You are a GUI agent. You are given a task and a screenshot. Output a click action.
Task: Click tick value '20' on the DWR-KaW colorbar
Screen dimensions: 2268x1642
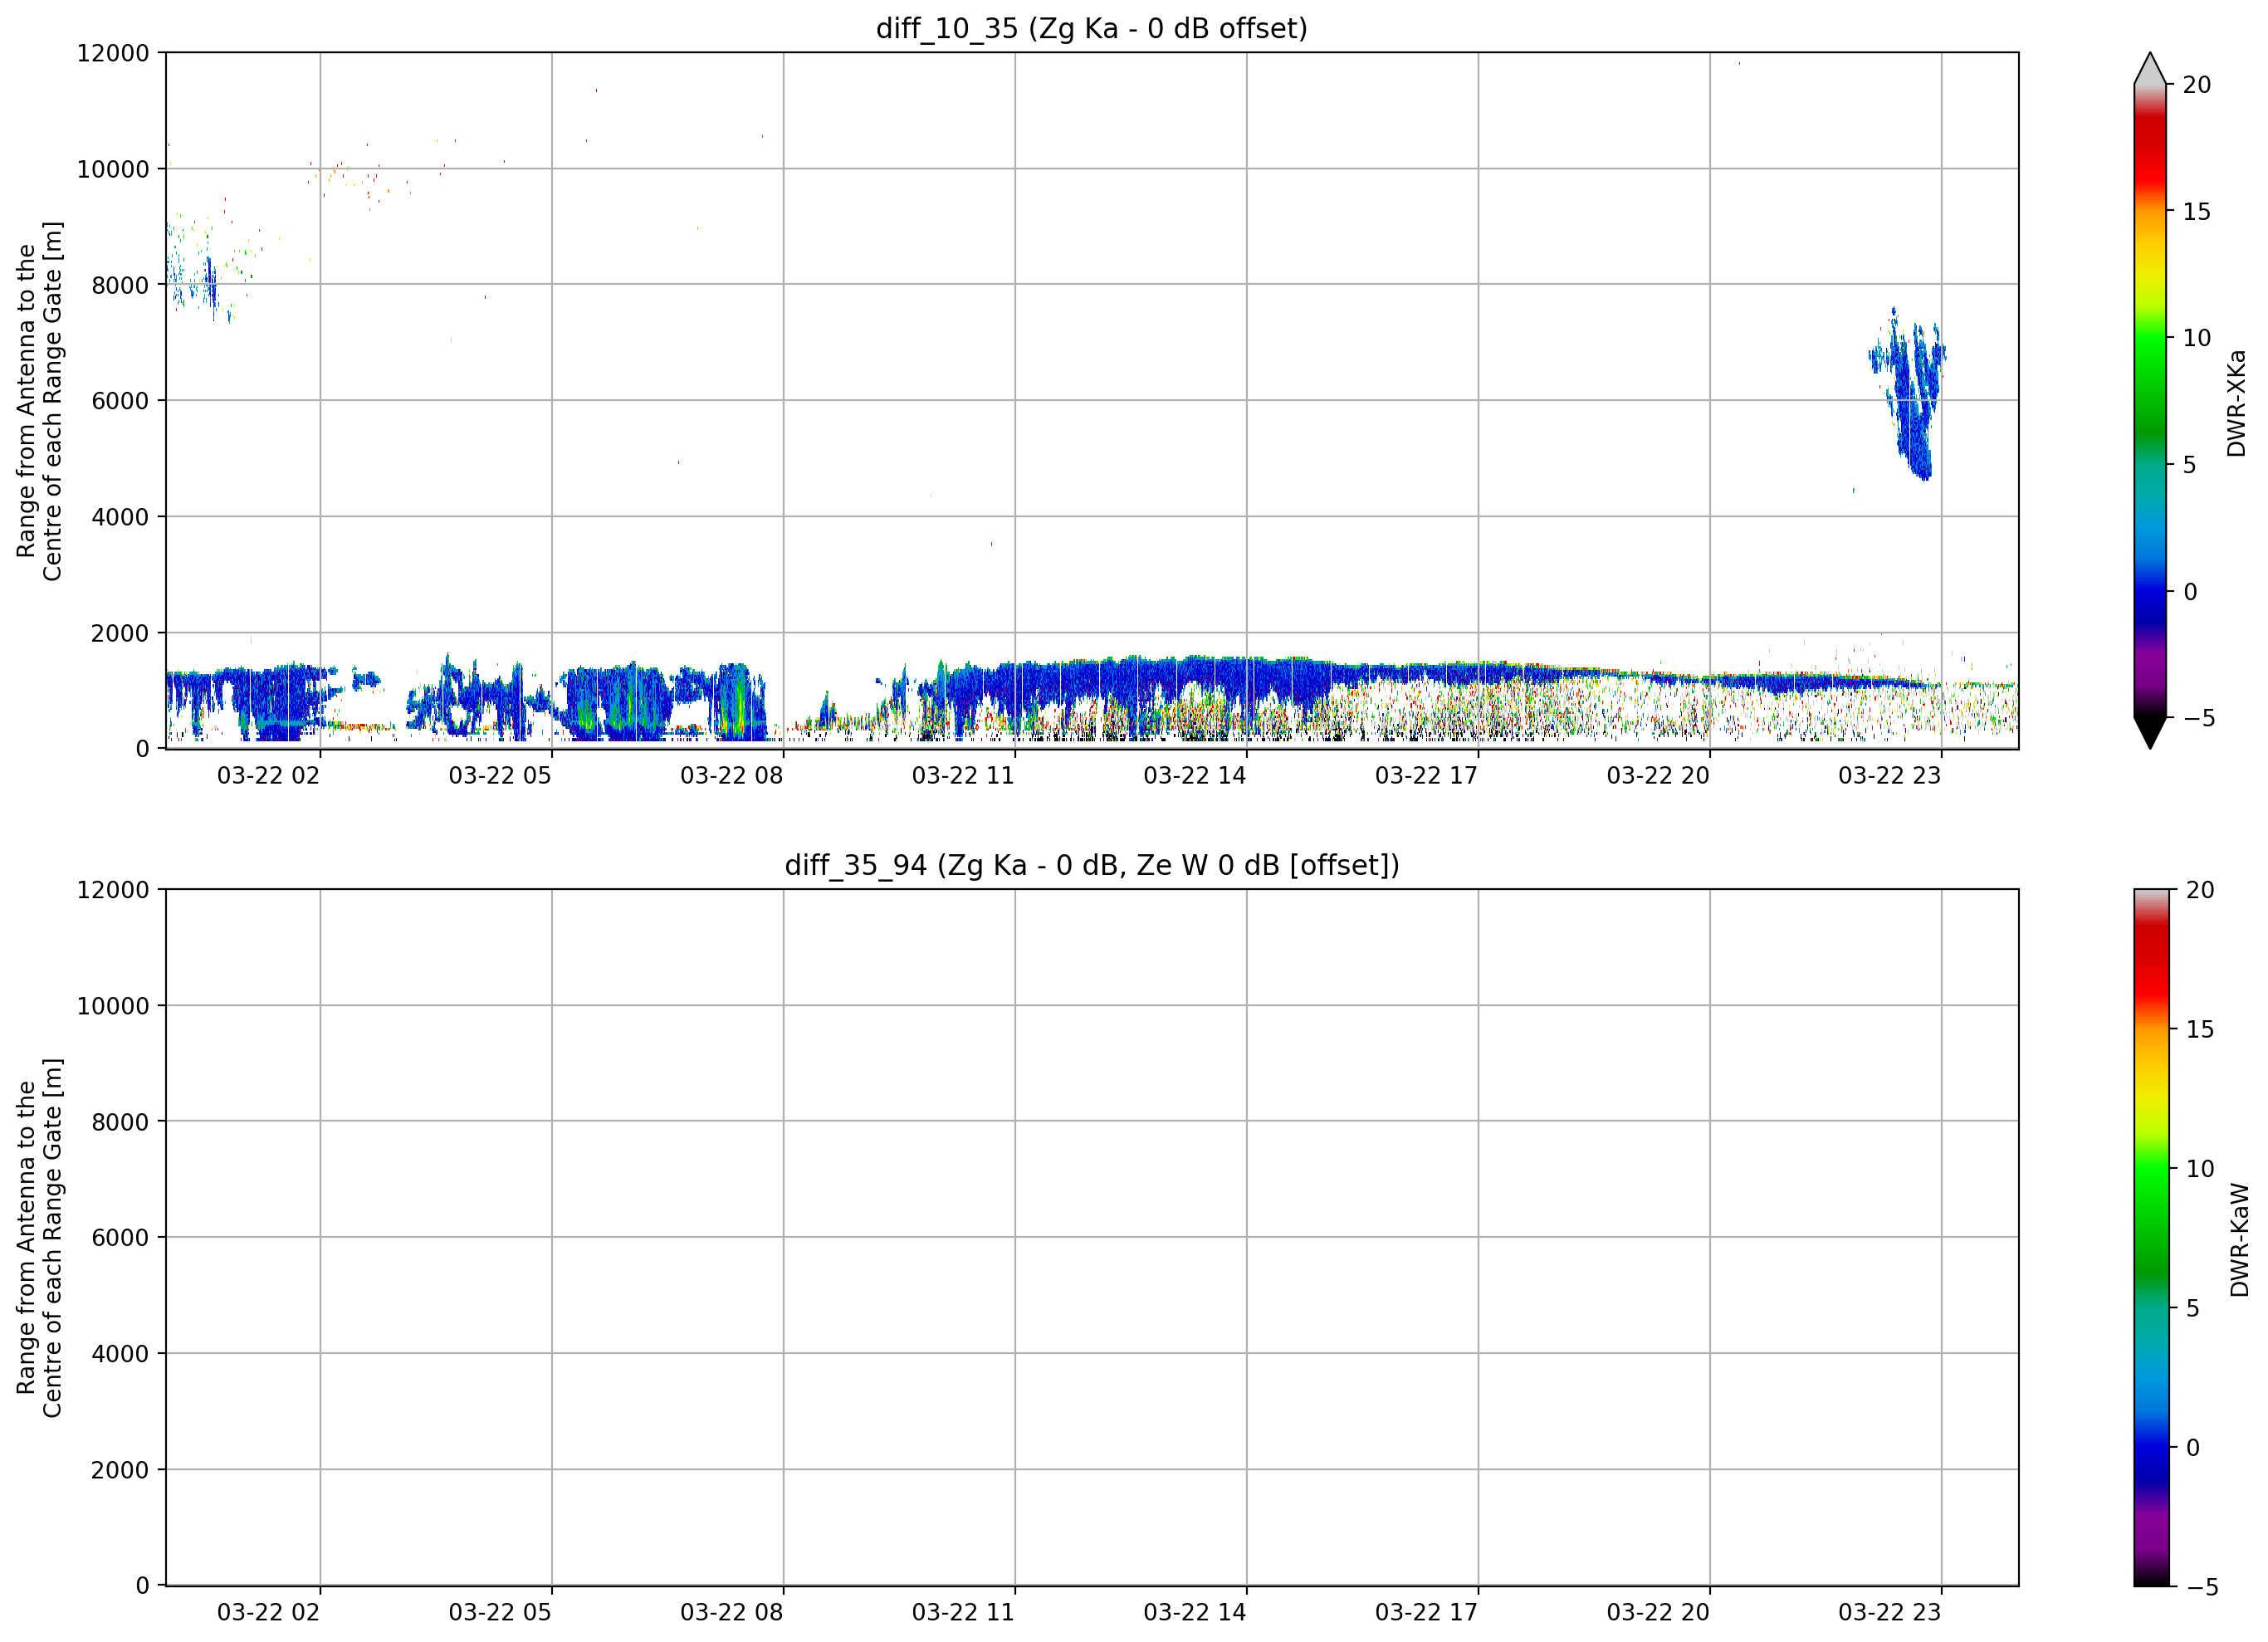pyautogui.click(x=2199, y=890)
